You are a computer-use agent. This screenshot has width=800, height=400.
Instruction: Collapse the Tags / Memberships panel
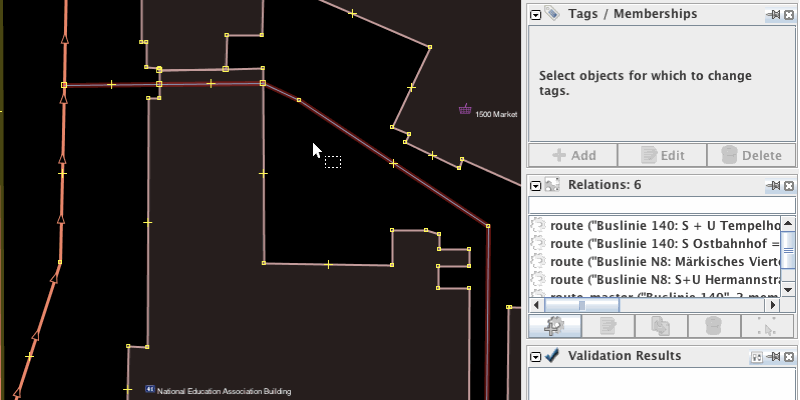pyautogui.click(x=535, y=15)
